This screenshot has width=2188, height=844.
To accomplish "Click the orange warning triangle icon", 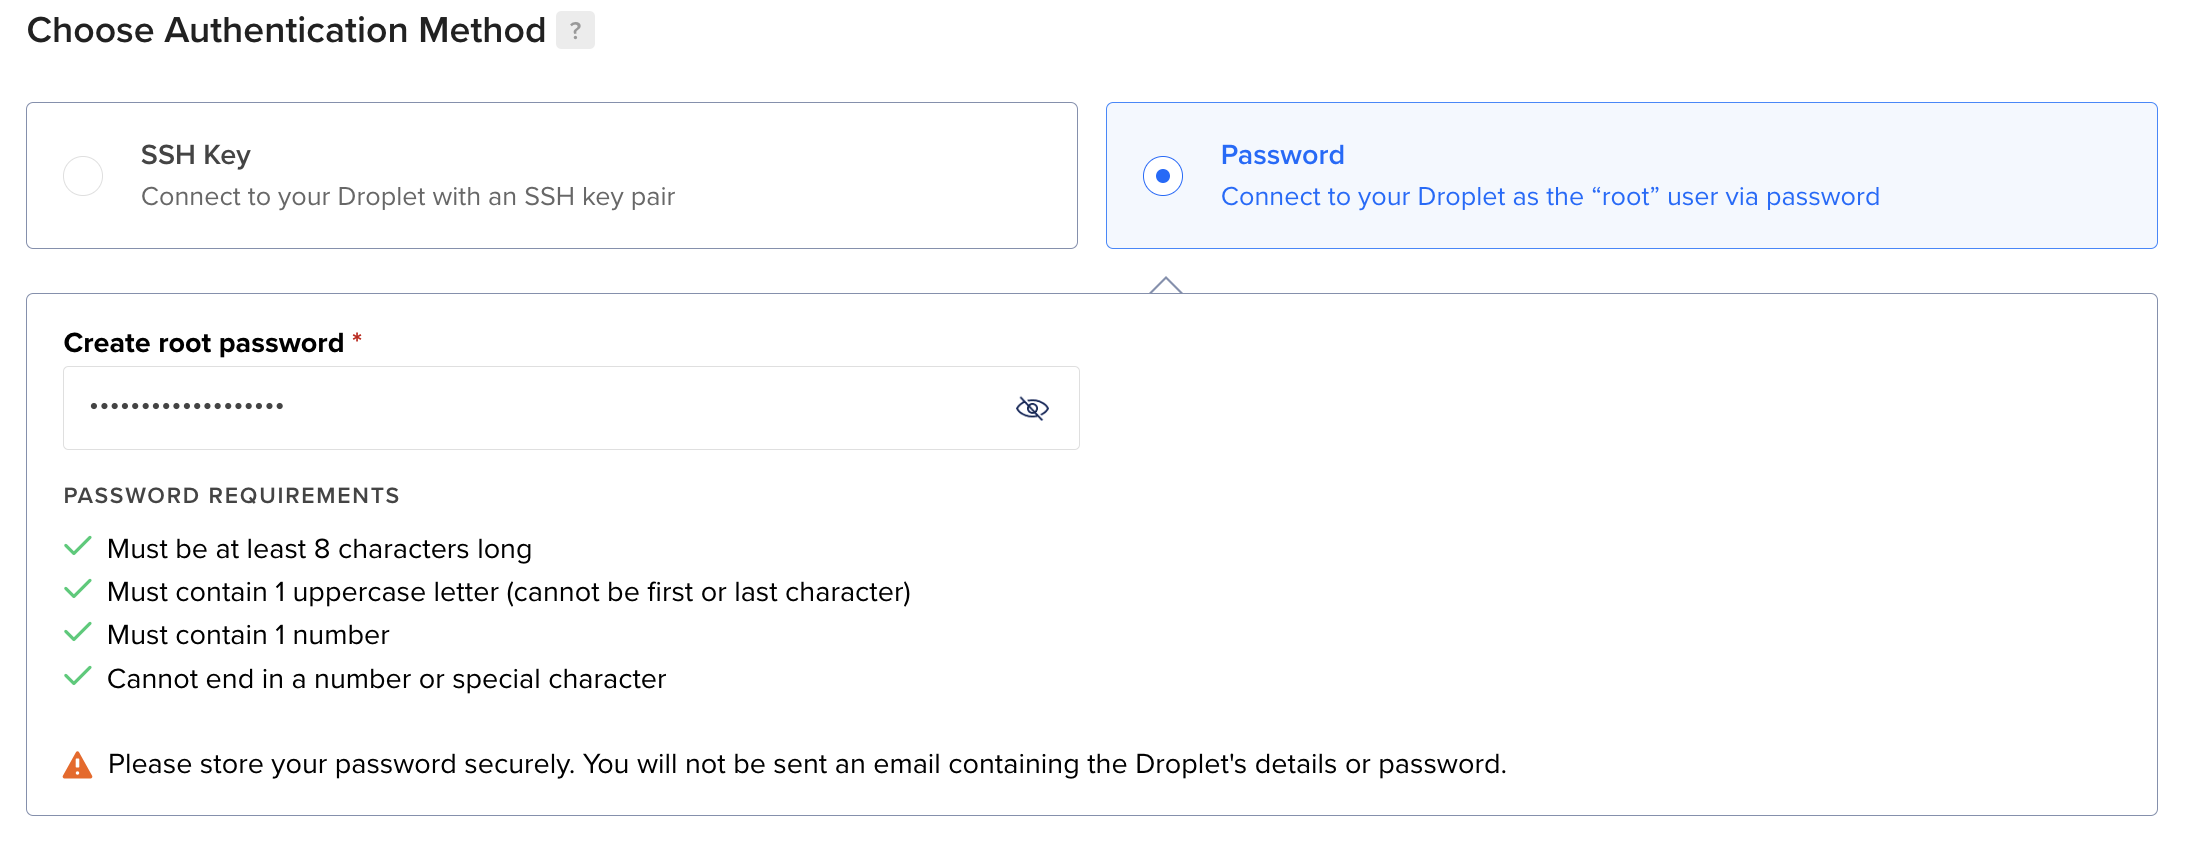I will [77, 765].
